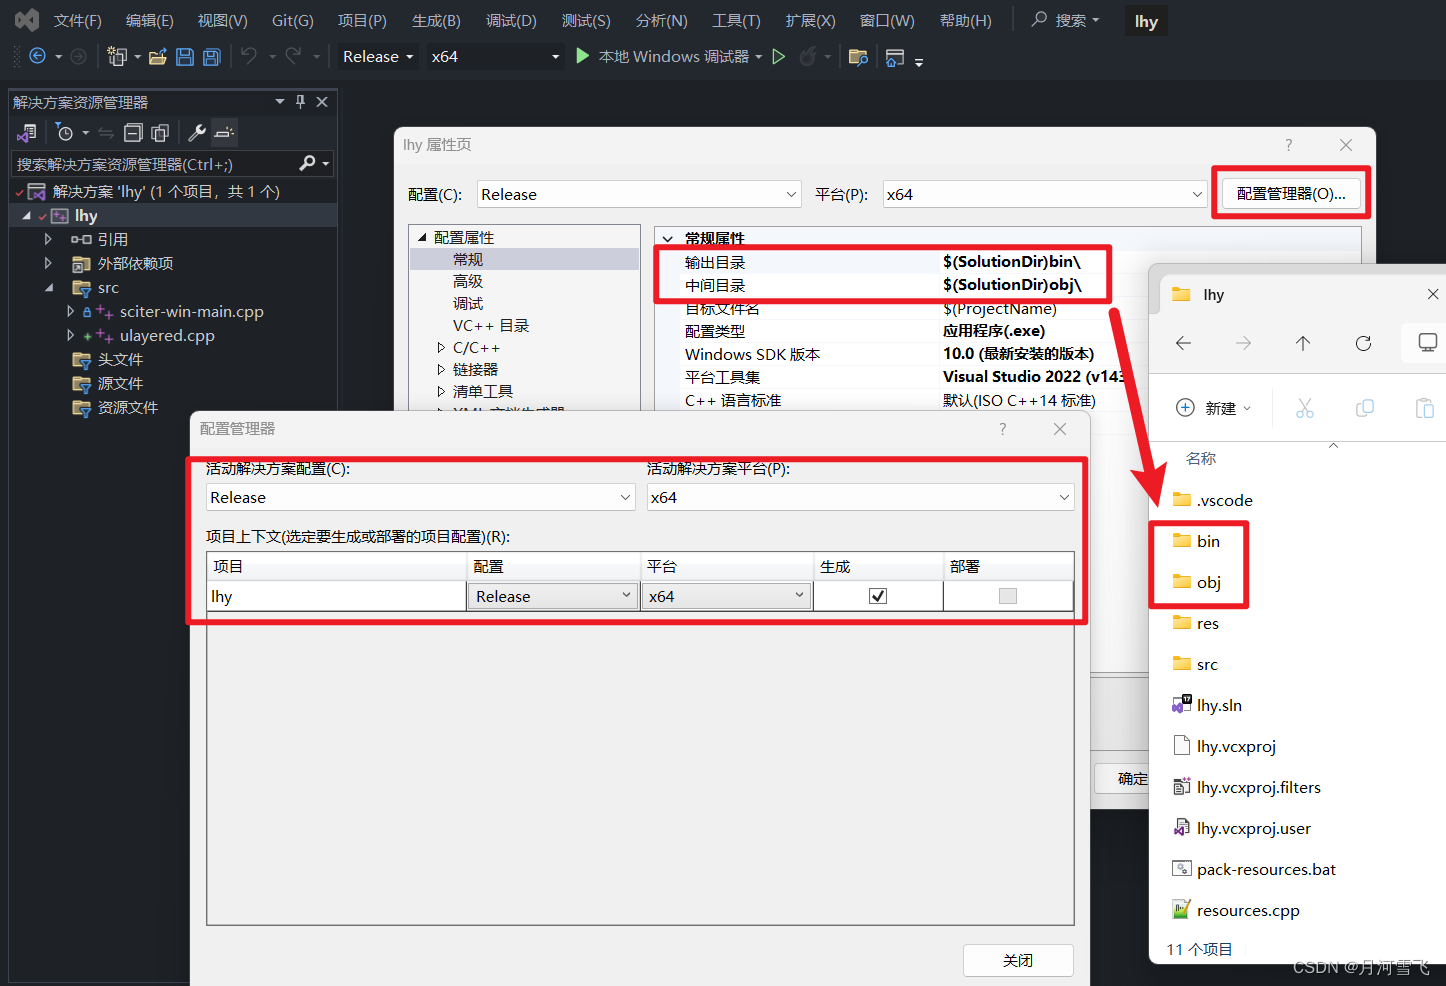Screen dimensions: 1446x986
Task: Open Properties via the wrench icon
Action: 198,132
